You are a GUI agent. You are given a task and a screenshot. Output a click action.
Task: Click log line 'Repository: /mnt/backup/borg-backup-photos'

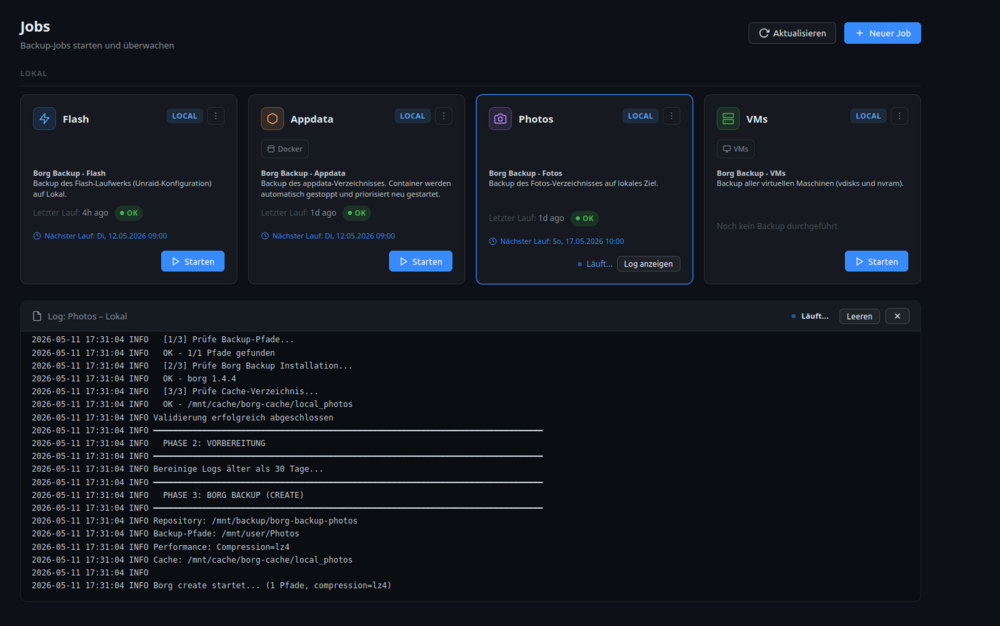coord(255,521)
